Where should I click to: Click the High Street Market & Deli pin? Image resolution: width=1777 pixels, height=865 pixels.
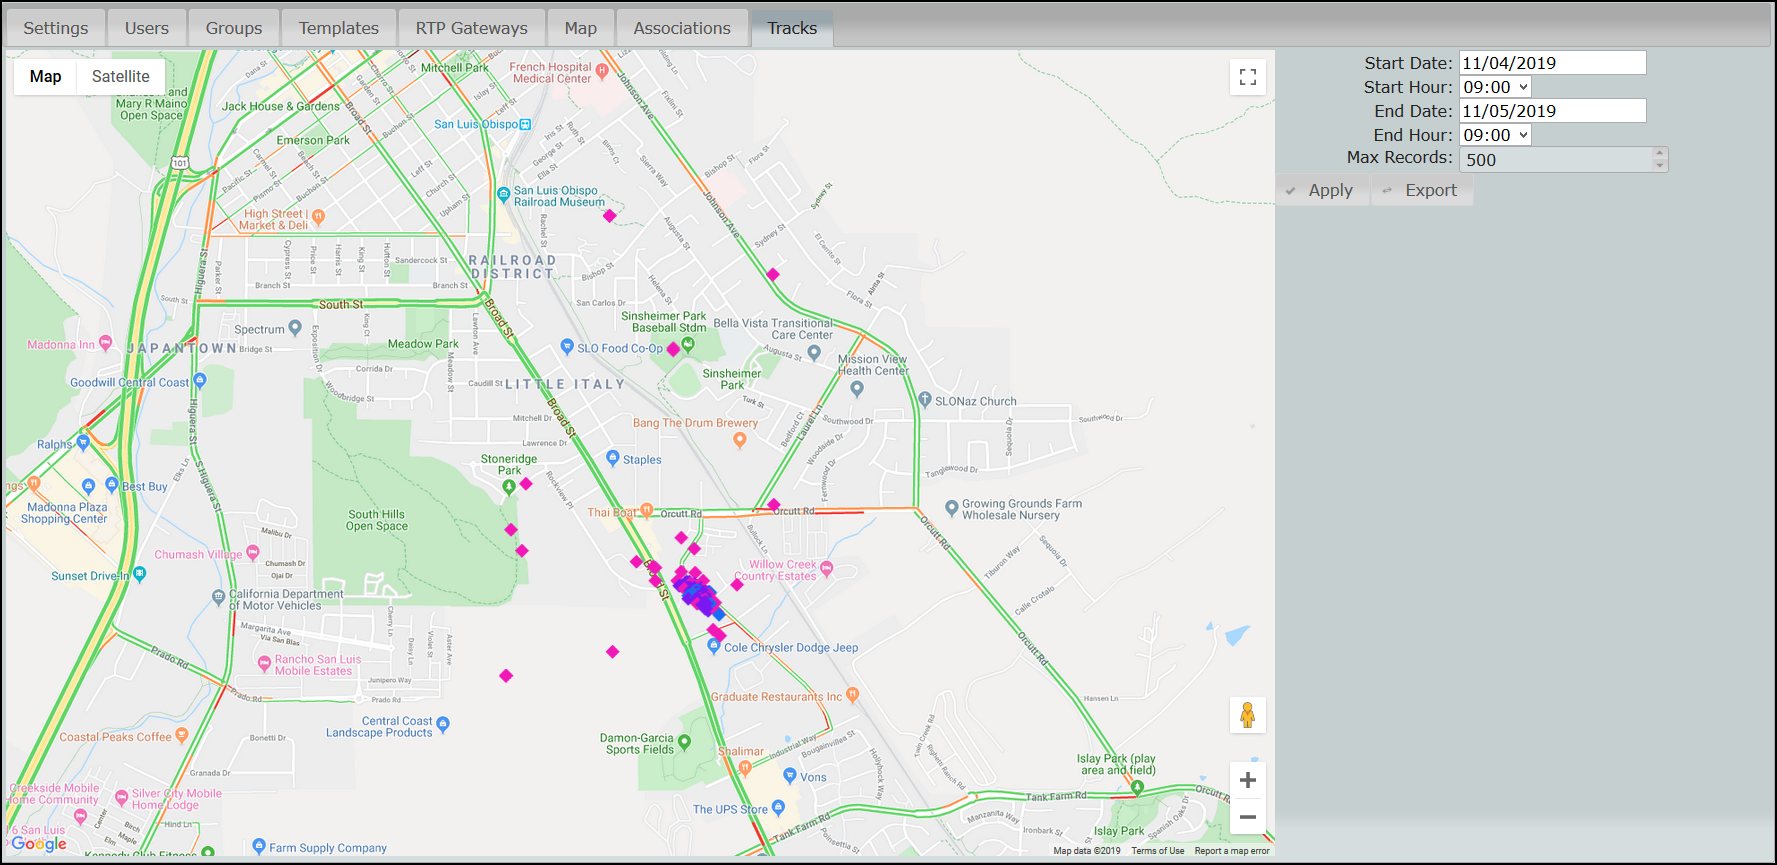pos(318,216)
